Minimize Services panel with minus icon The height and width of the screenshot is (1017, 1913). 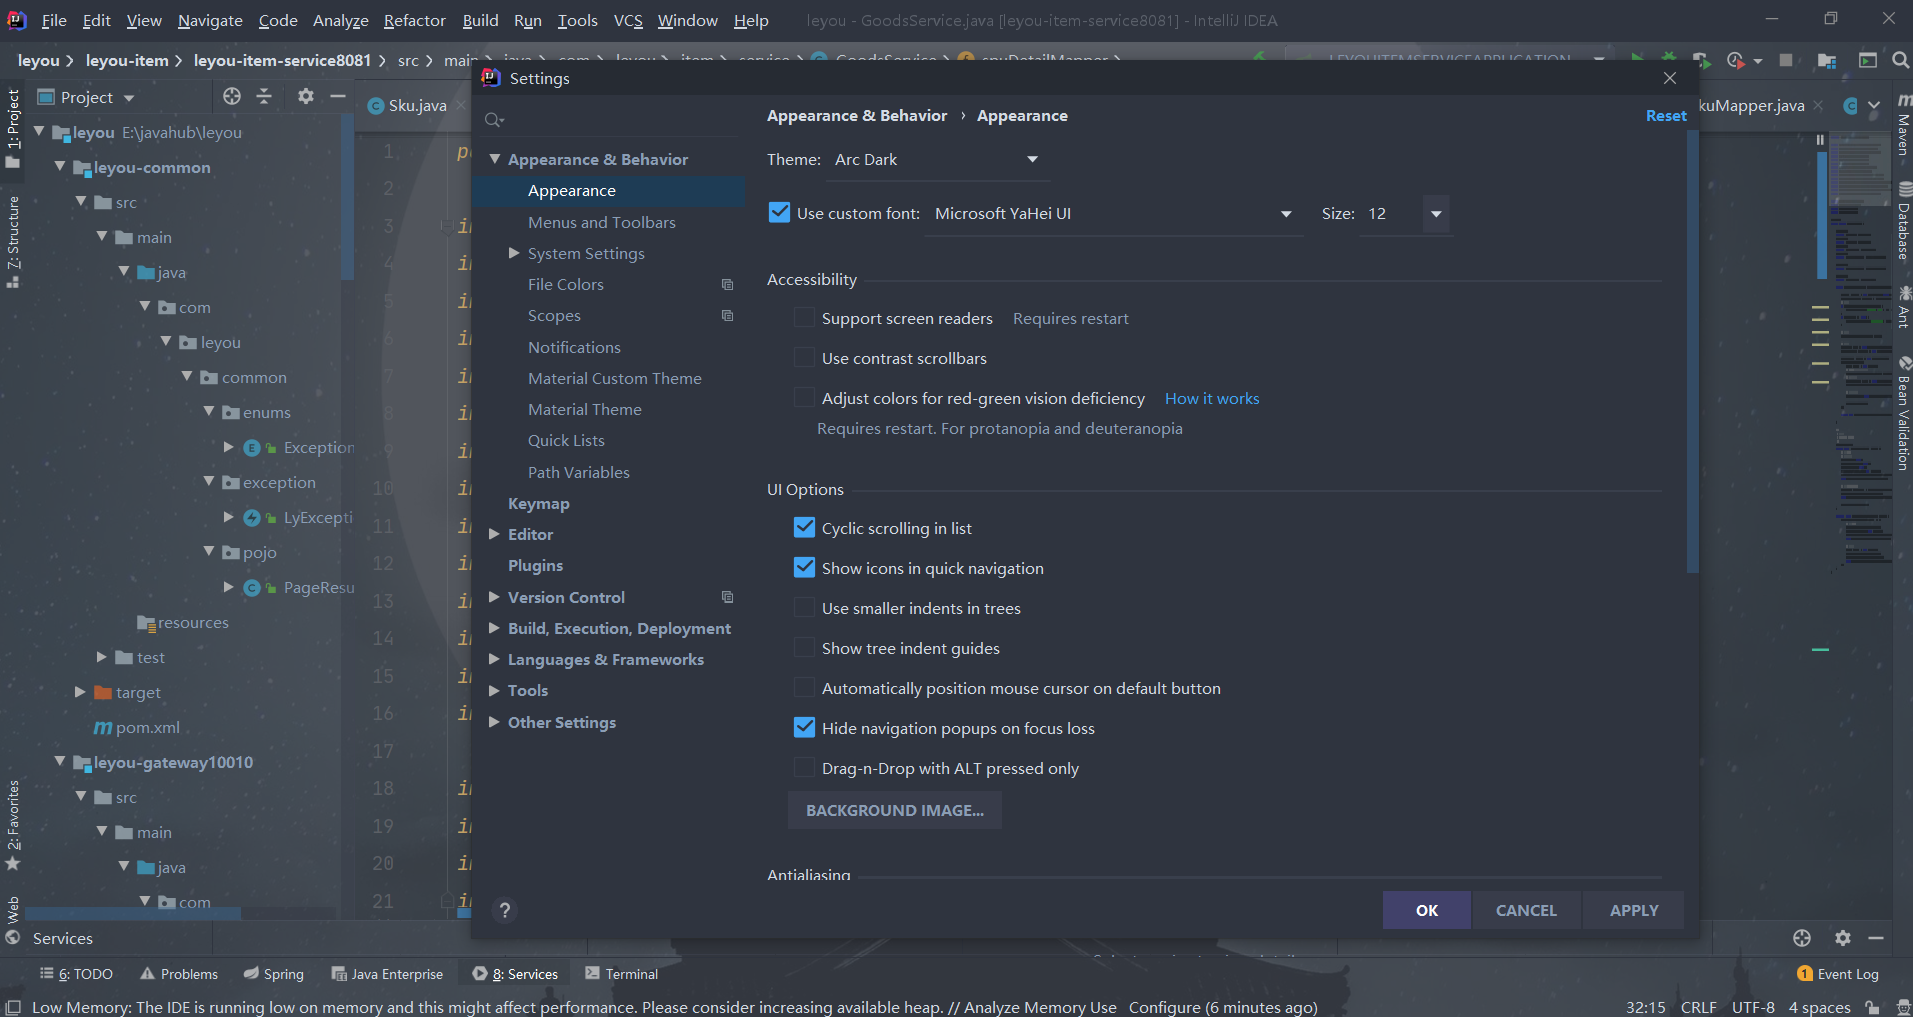pos(1876,938)
